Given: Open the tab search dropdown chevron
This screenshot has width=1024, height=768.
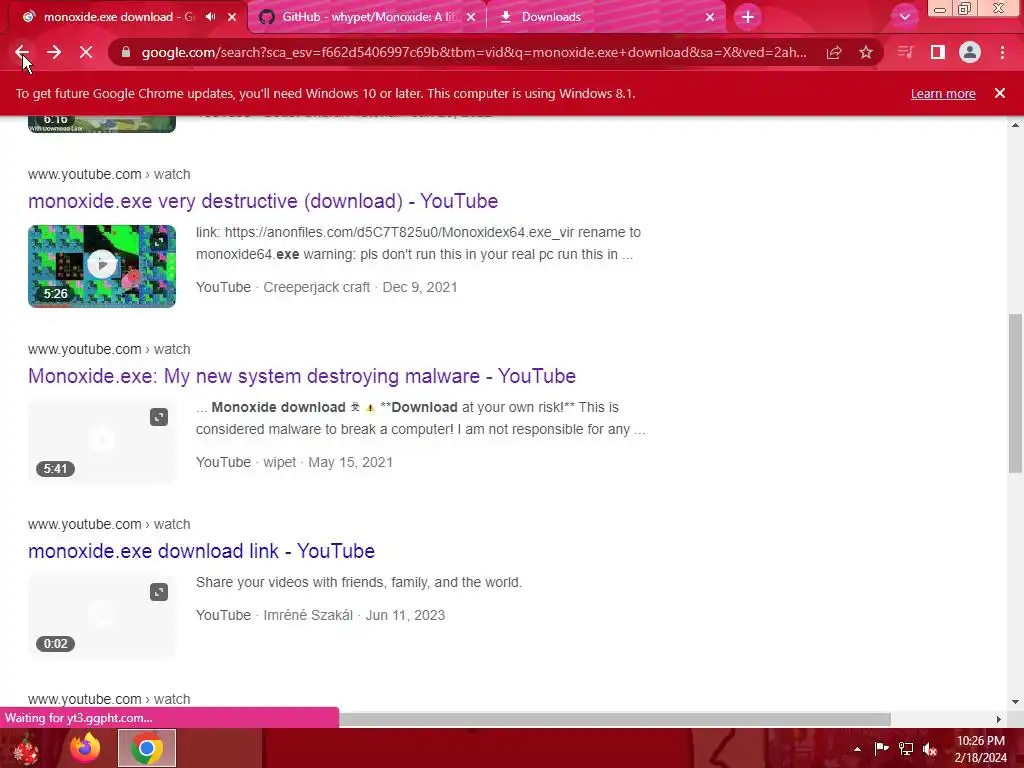Looking at the screenshot, I should tap(904, 17).
